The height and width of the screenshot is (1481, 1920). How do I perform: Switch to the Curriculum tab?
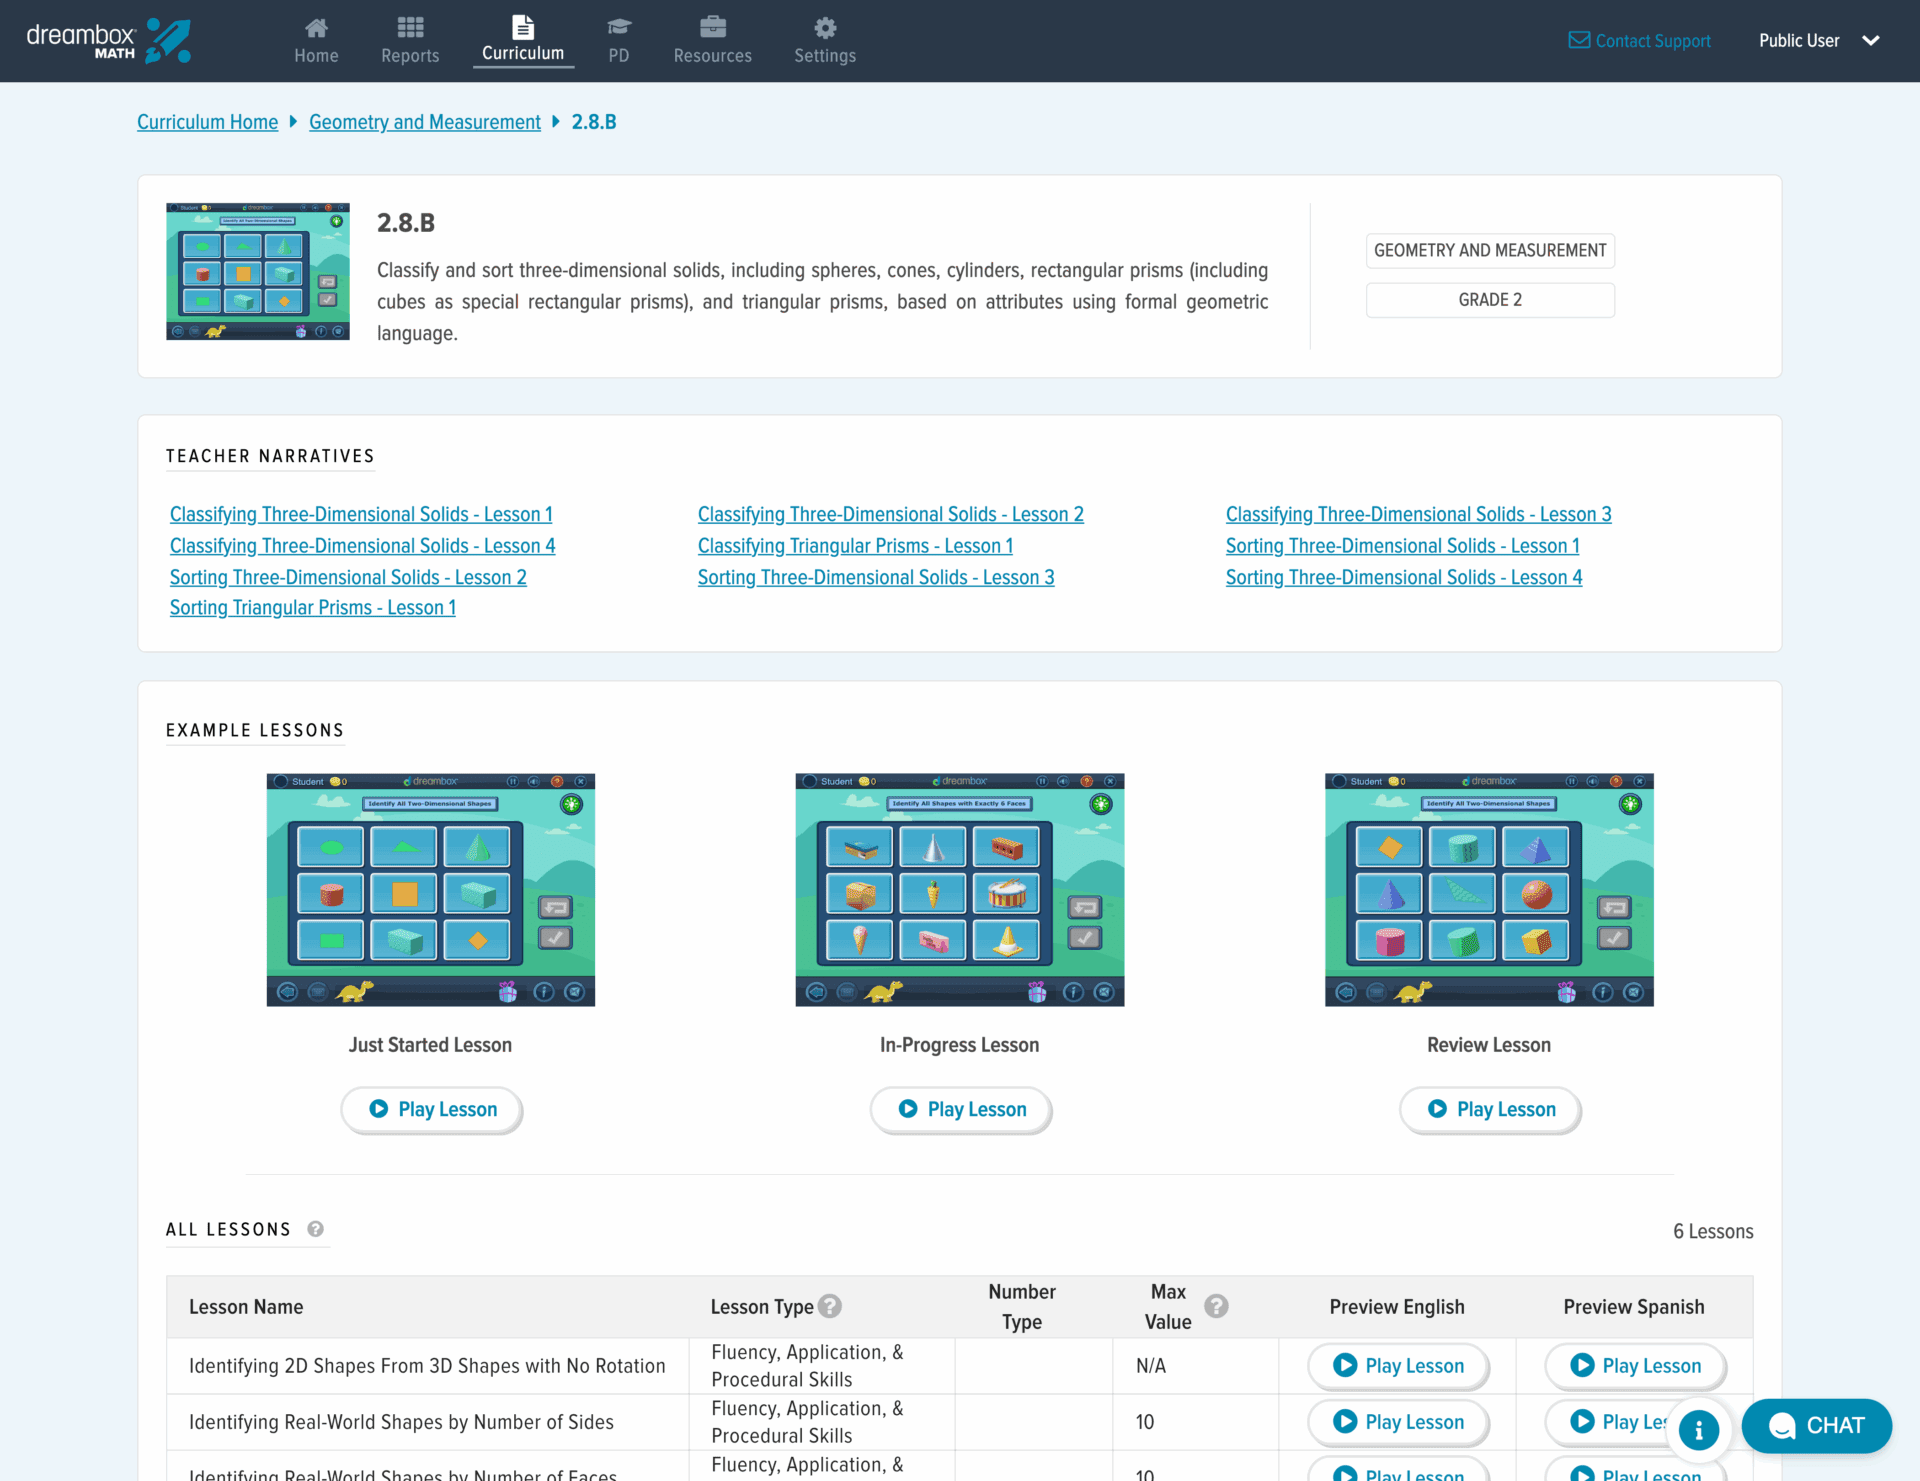point(523,40)
